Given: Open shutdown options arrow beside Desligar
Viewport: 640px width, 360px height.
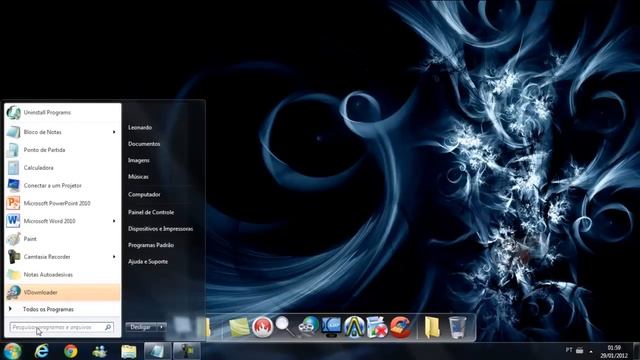Looking at the screenshot, I should tap(161, 327).
